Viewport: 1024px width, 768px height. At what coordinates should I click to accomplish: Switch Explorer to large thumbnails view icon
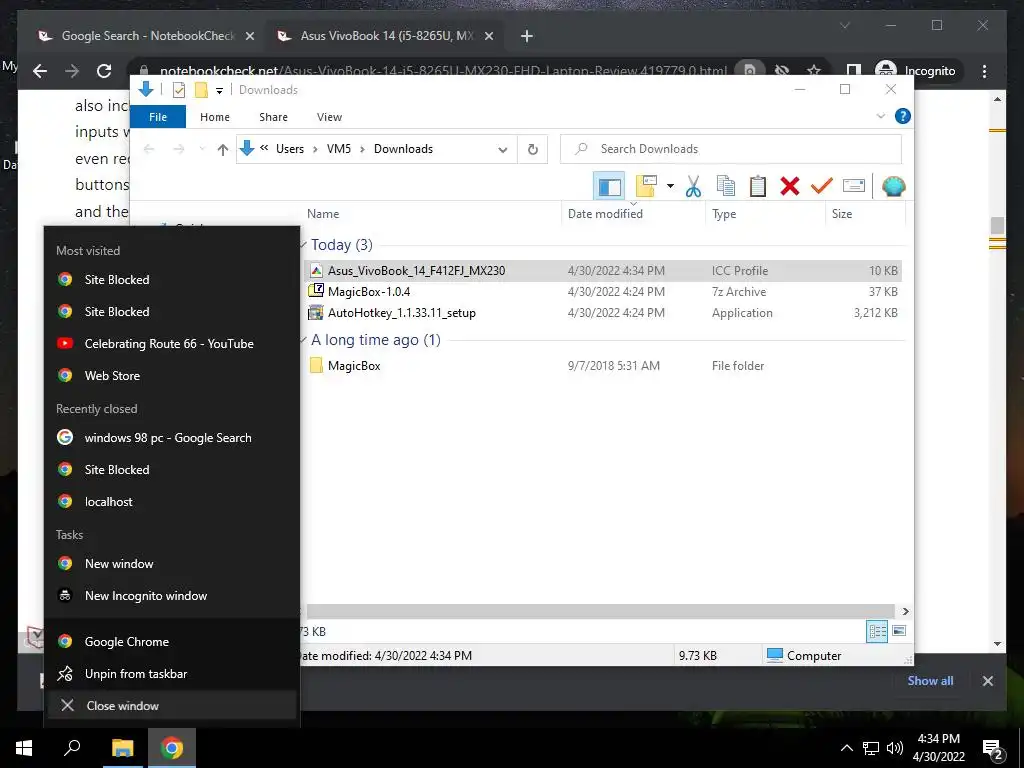click(x=899, y=631)
